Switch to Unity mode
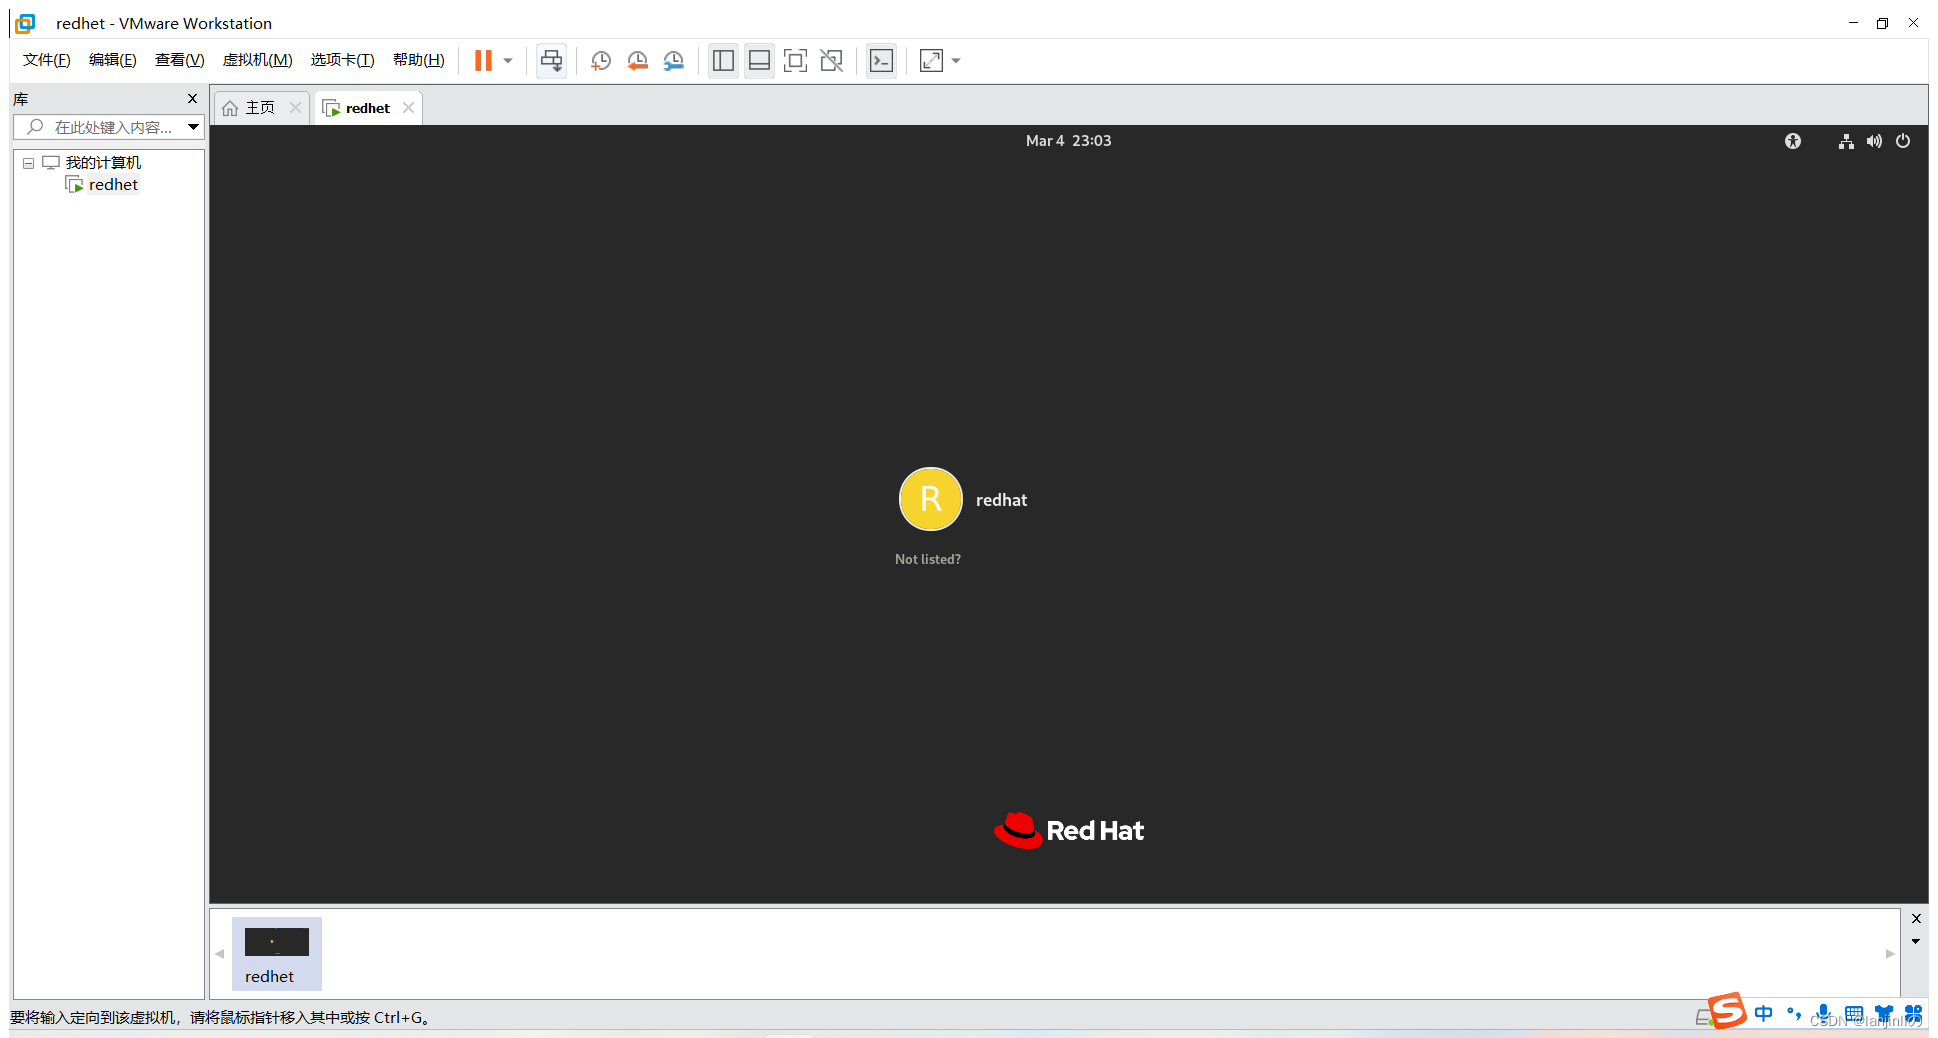Viewport: 1938px width, 1038px height. tap(831, 61)
